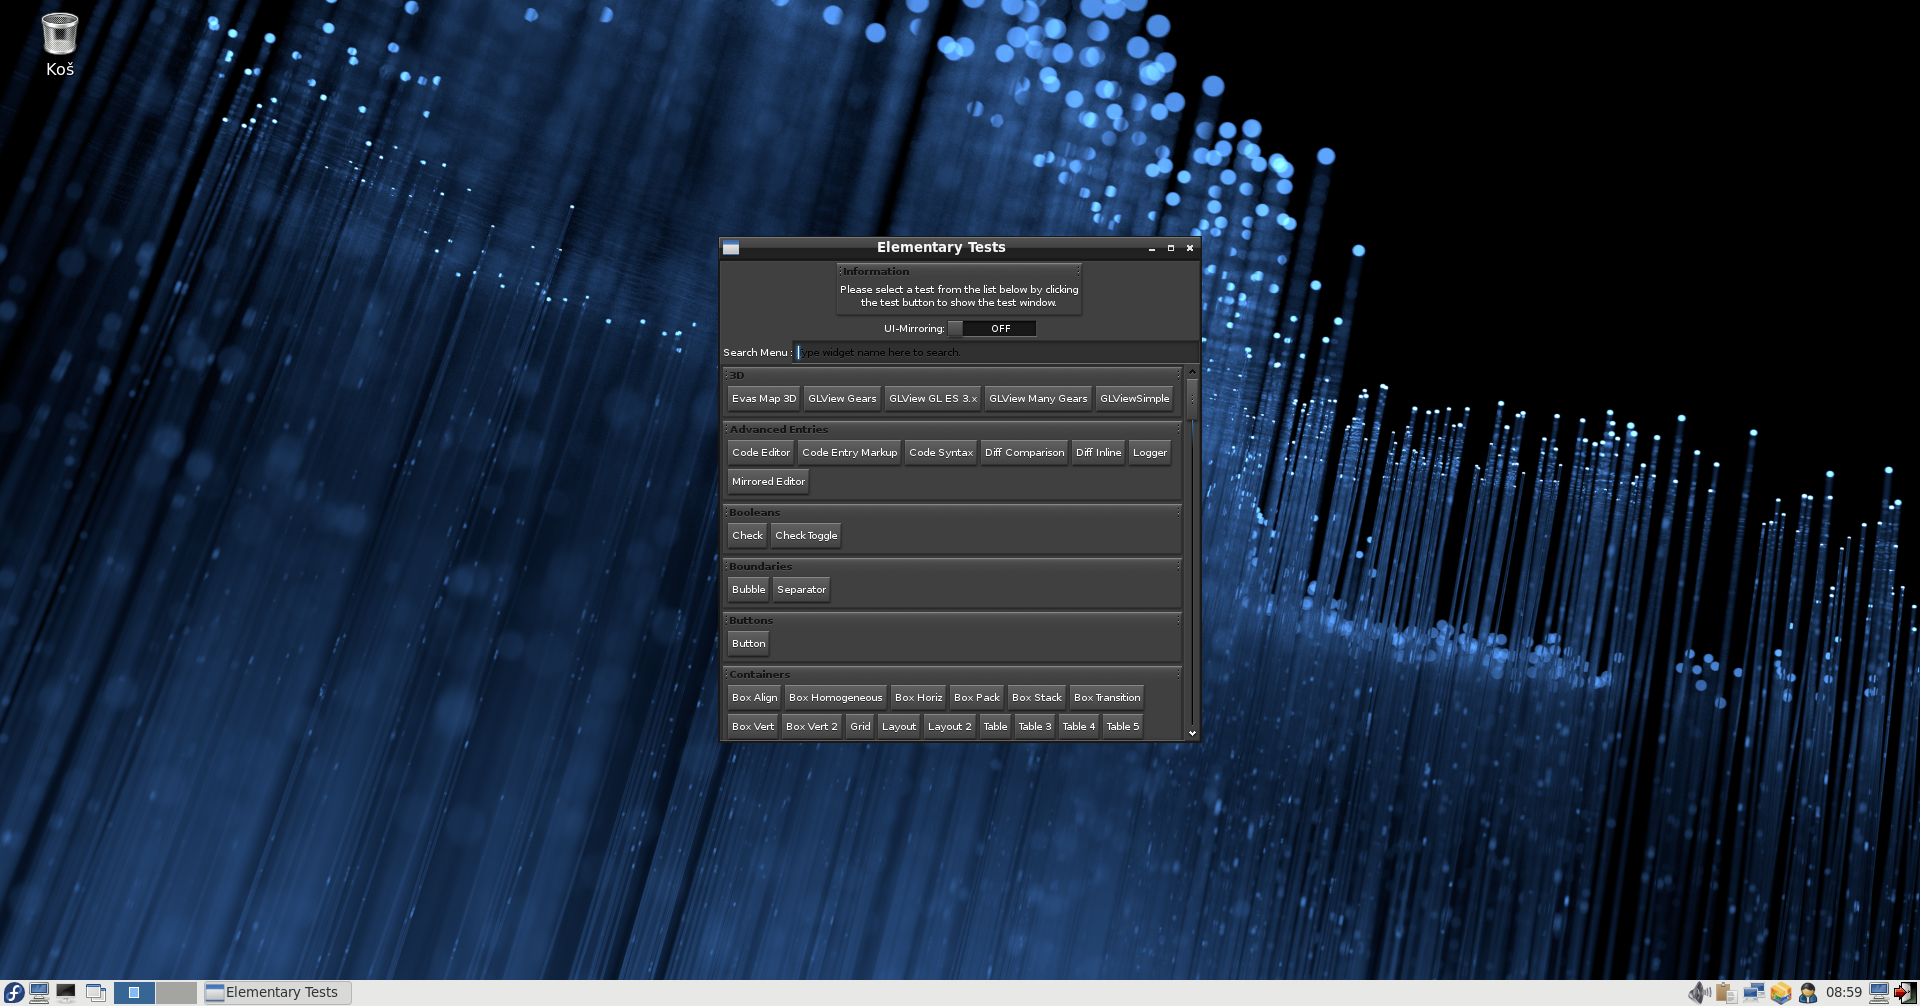
Task: Open the Fedora start menu
Action: click(x=14, y=992)
